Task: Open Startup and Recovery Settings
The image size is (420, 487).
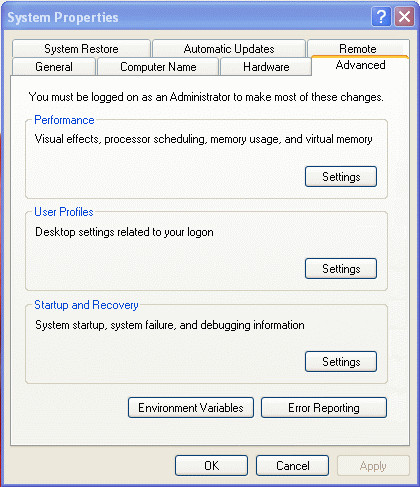Action: [341, 362]
